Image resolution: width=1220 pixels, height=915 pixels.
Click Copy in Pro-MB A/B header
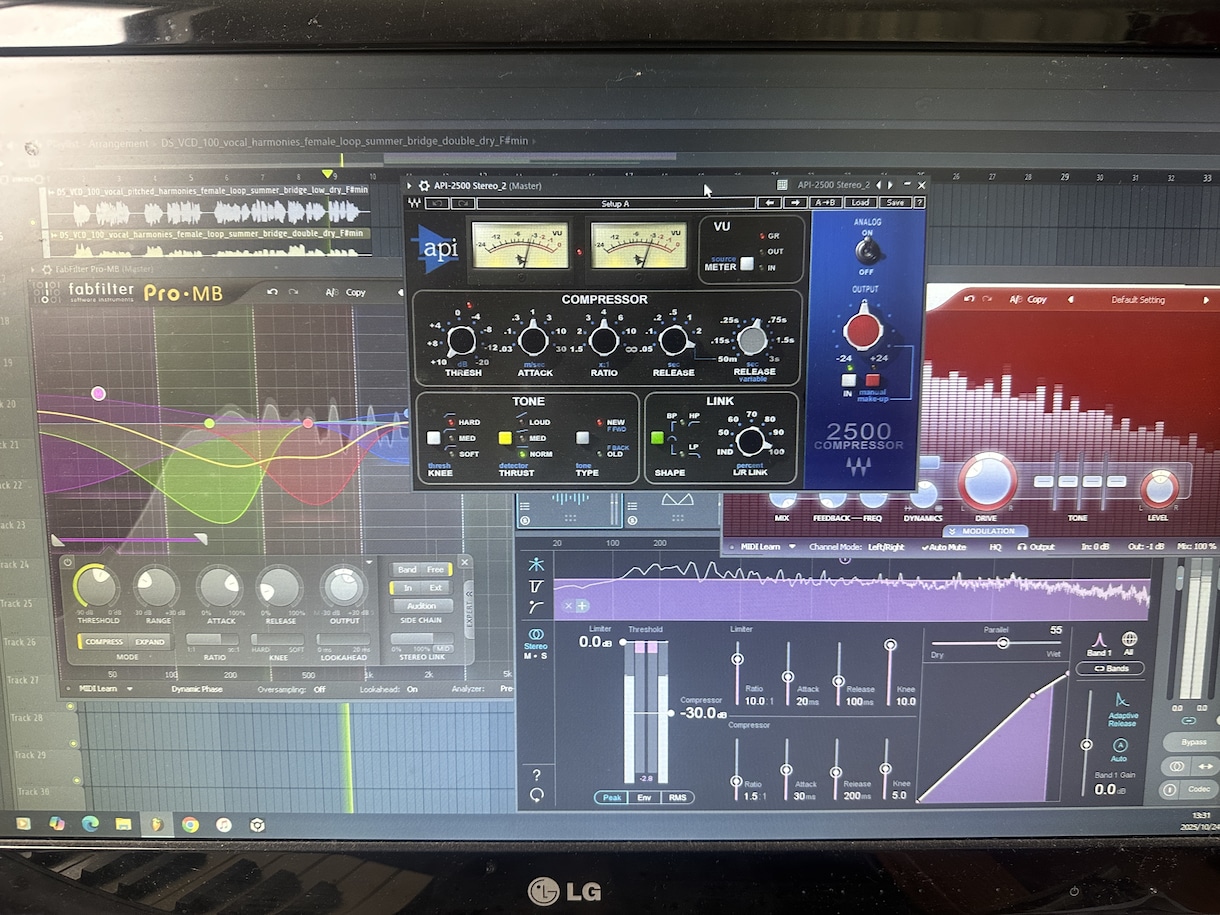pos(355,292)
